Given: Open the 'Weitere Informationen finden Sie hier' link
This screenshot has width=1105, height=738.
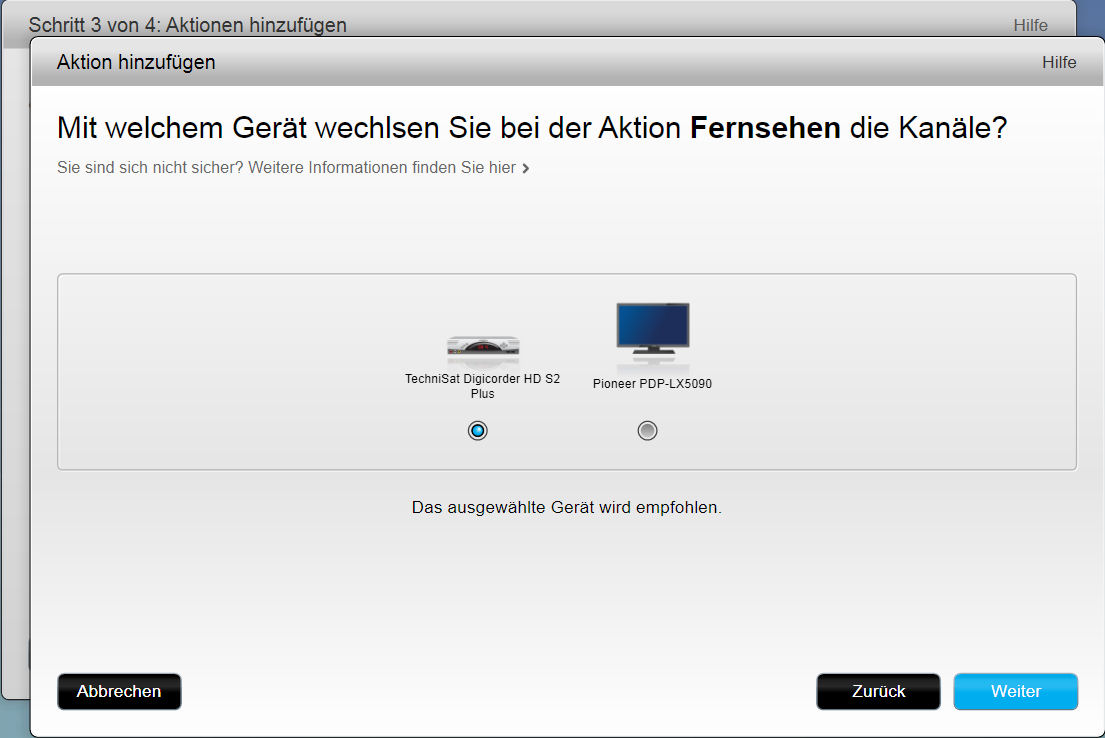Looking at the screenshot, I should tap(382, 168).
